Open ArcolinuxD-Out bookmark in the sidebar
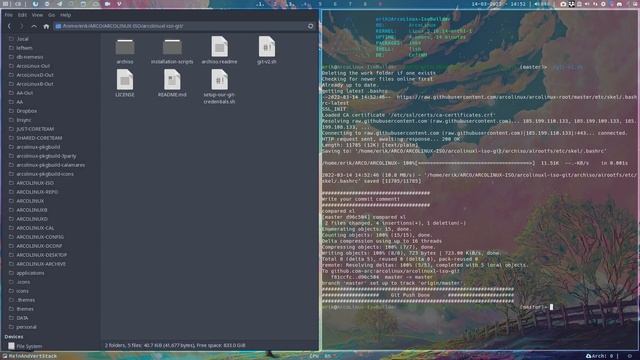 (35, 75)
